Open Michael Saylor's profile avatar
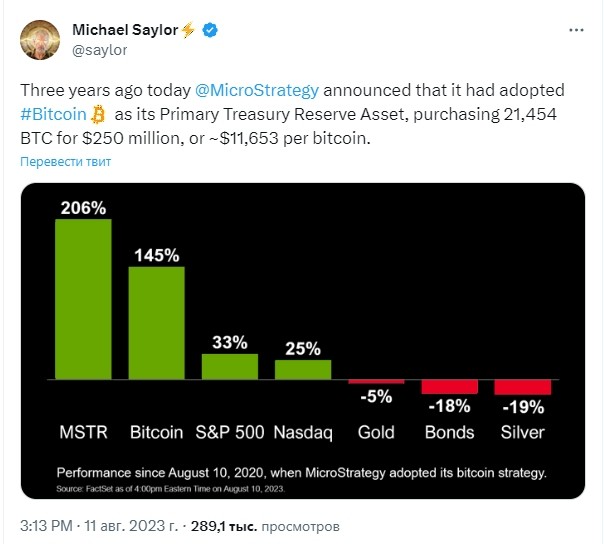Viewport: 604px width, 544px height. coord(40,40)
